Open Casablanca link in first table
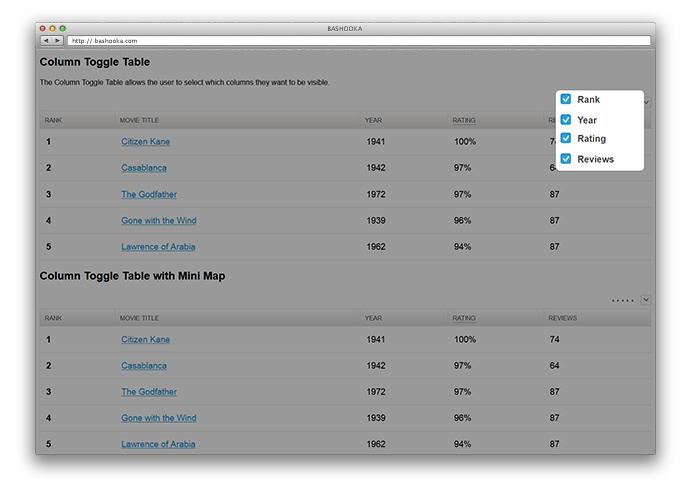The width and height of the screenshot is (690, 486). [x=144, y=168]
